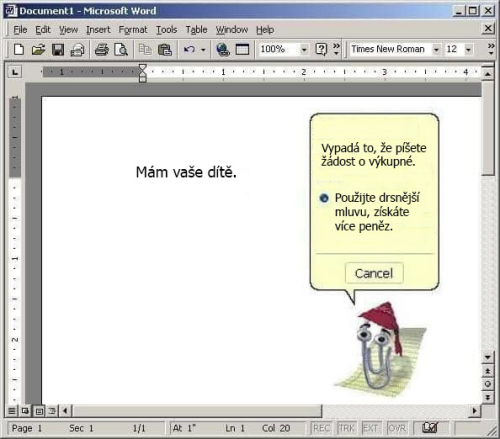Click in the Times New Roman font box

(390, 49)
